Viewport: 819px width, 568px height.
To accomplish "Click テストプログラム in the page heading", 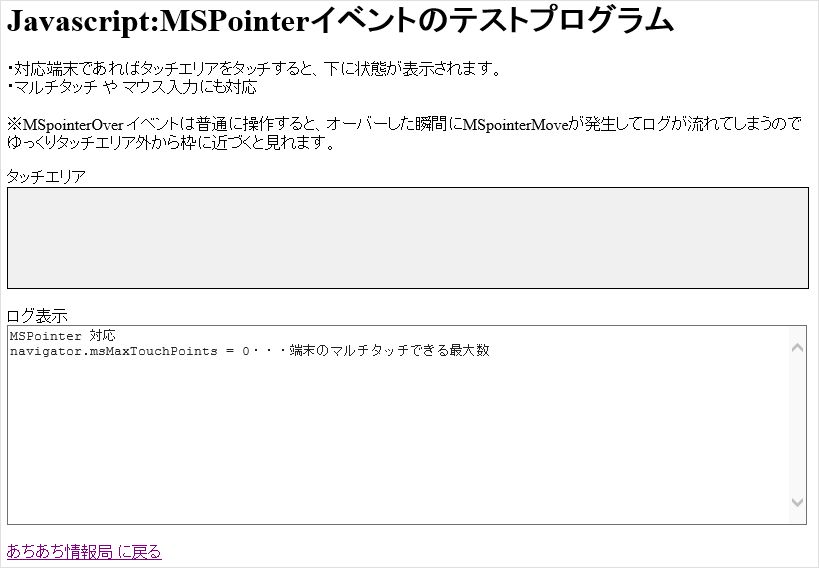I will (x=562, y=21).
